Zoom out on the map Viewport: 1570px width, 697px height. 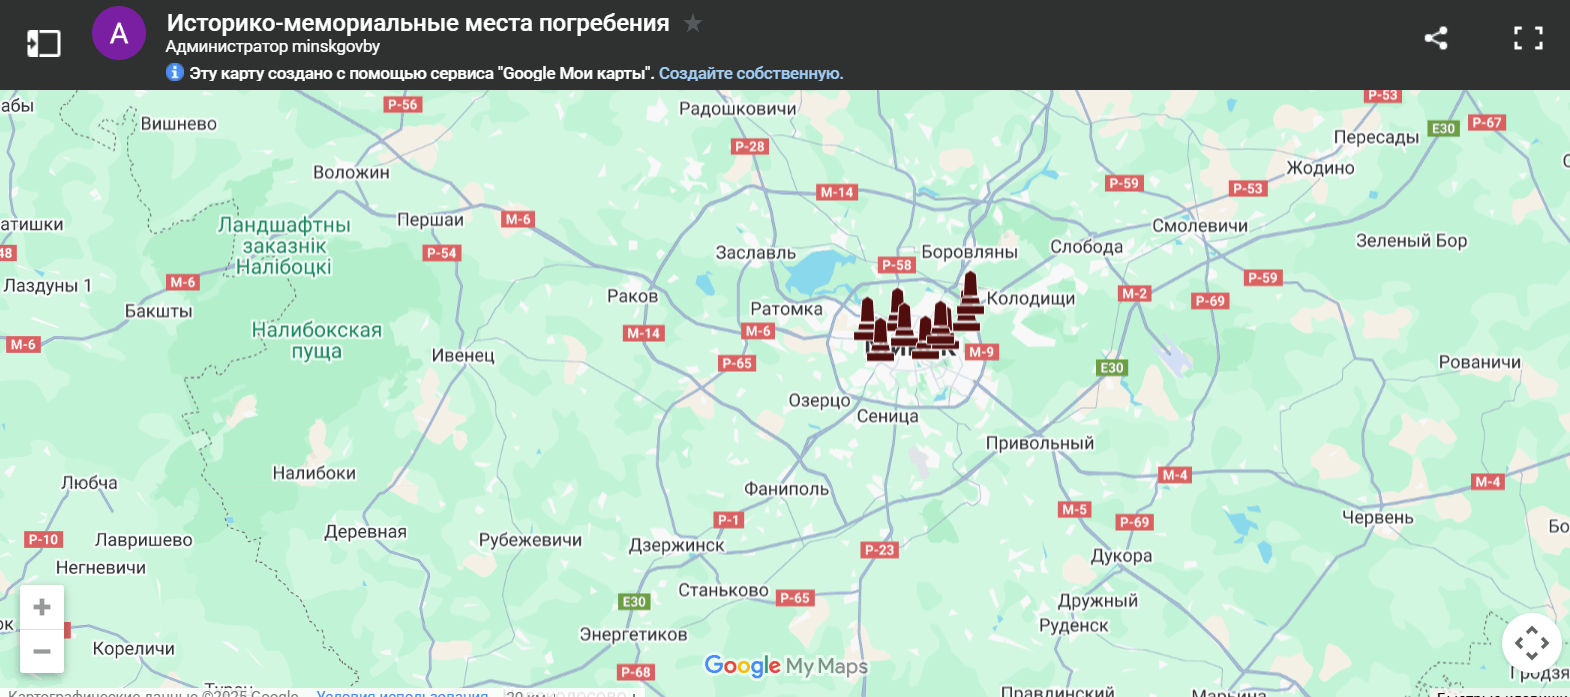point(42,651)
